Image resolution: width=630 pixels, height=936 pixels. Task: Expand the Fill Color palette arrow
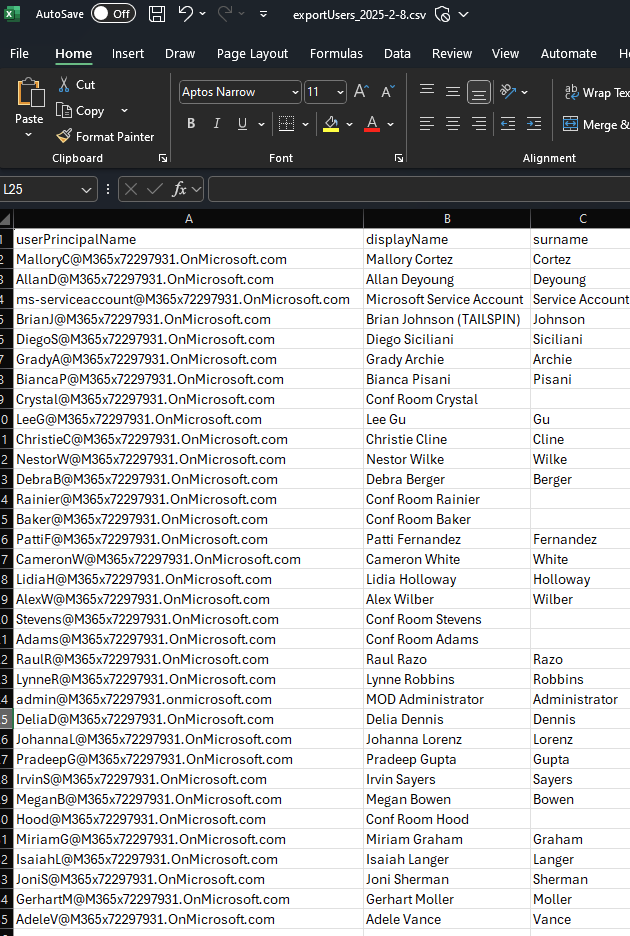[349, 124]
